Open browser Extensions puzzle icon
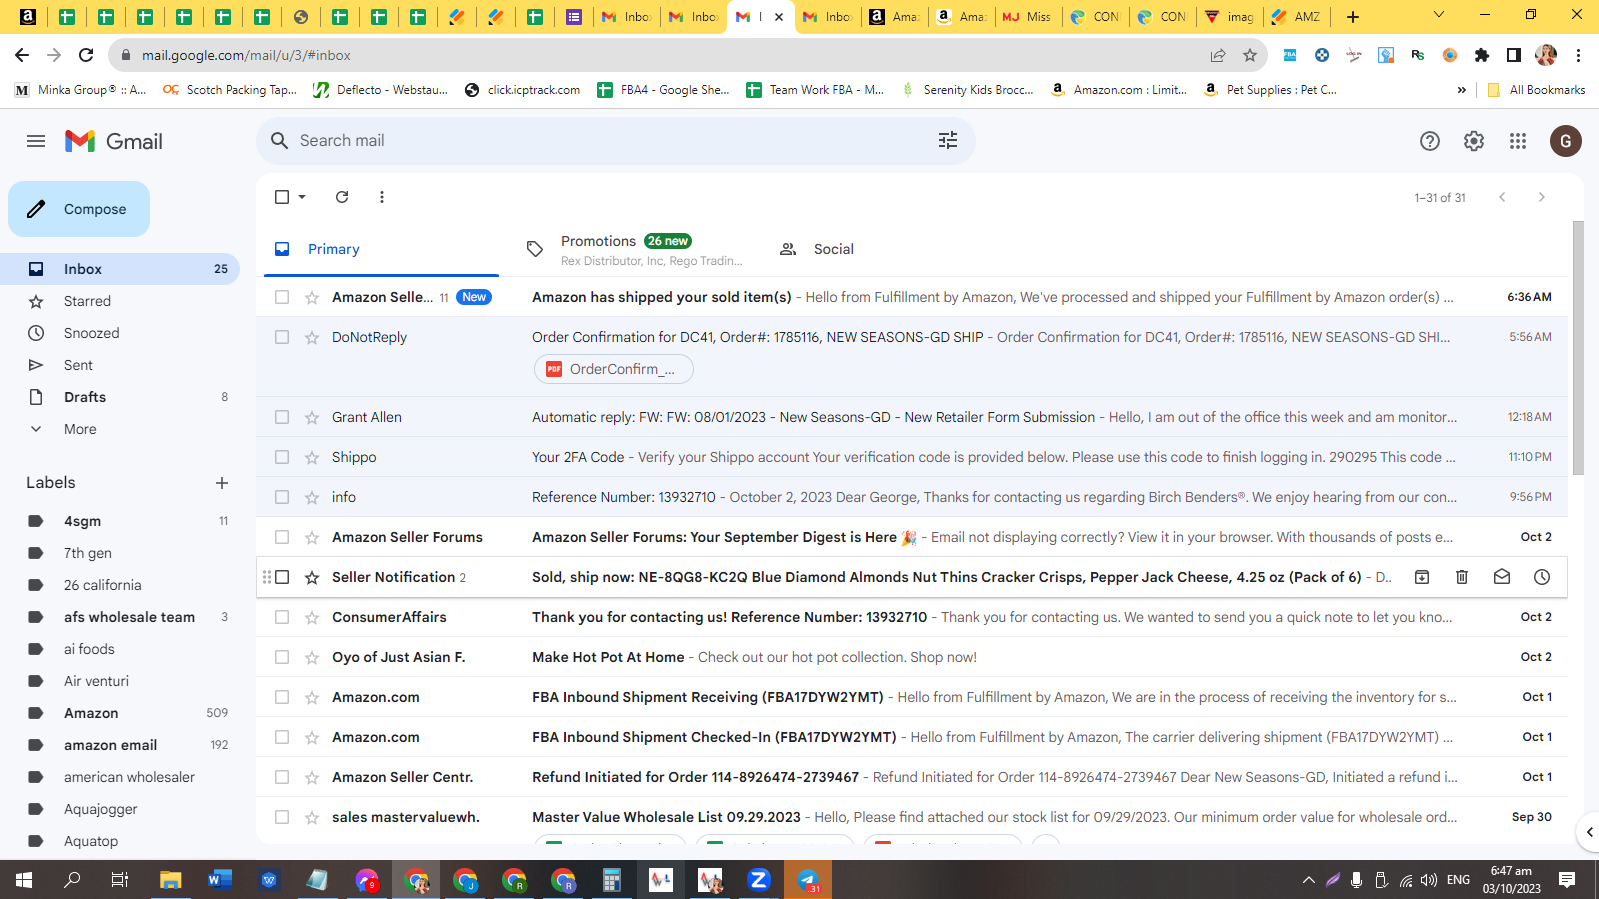This screenshot has height=899, width=1599. (x=1482, y=55)
